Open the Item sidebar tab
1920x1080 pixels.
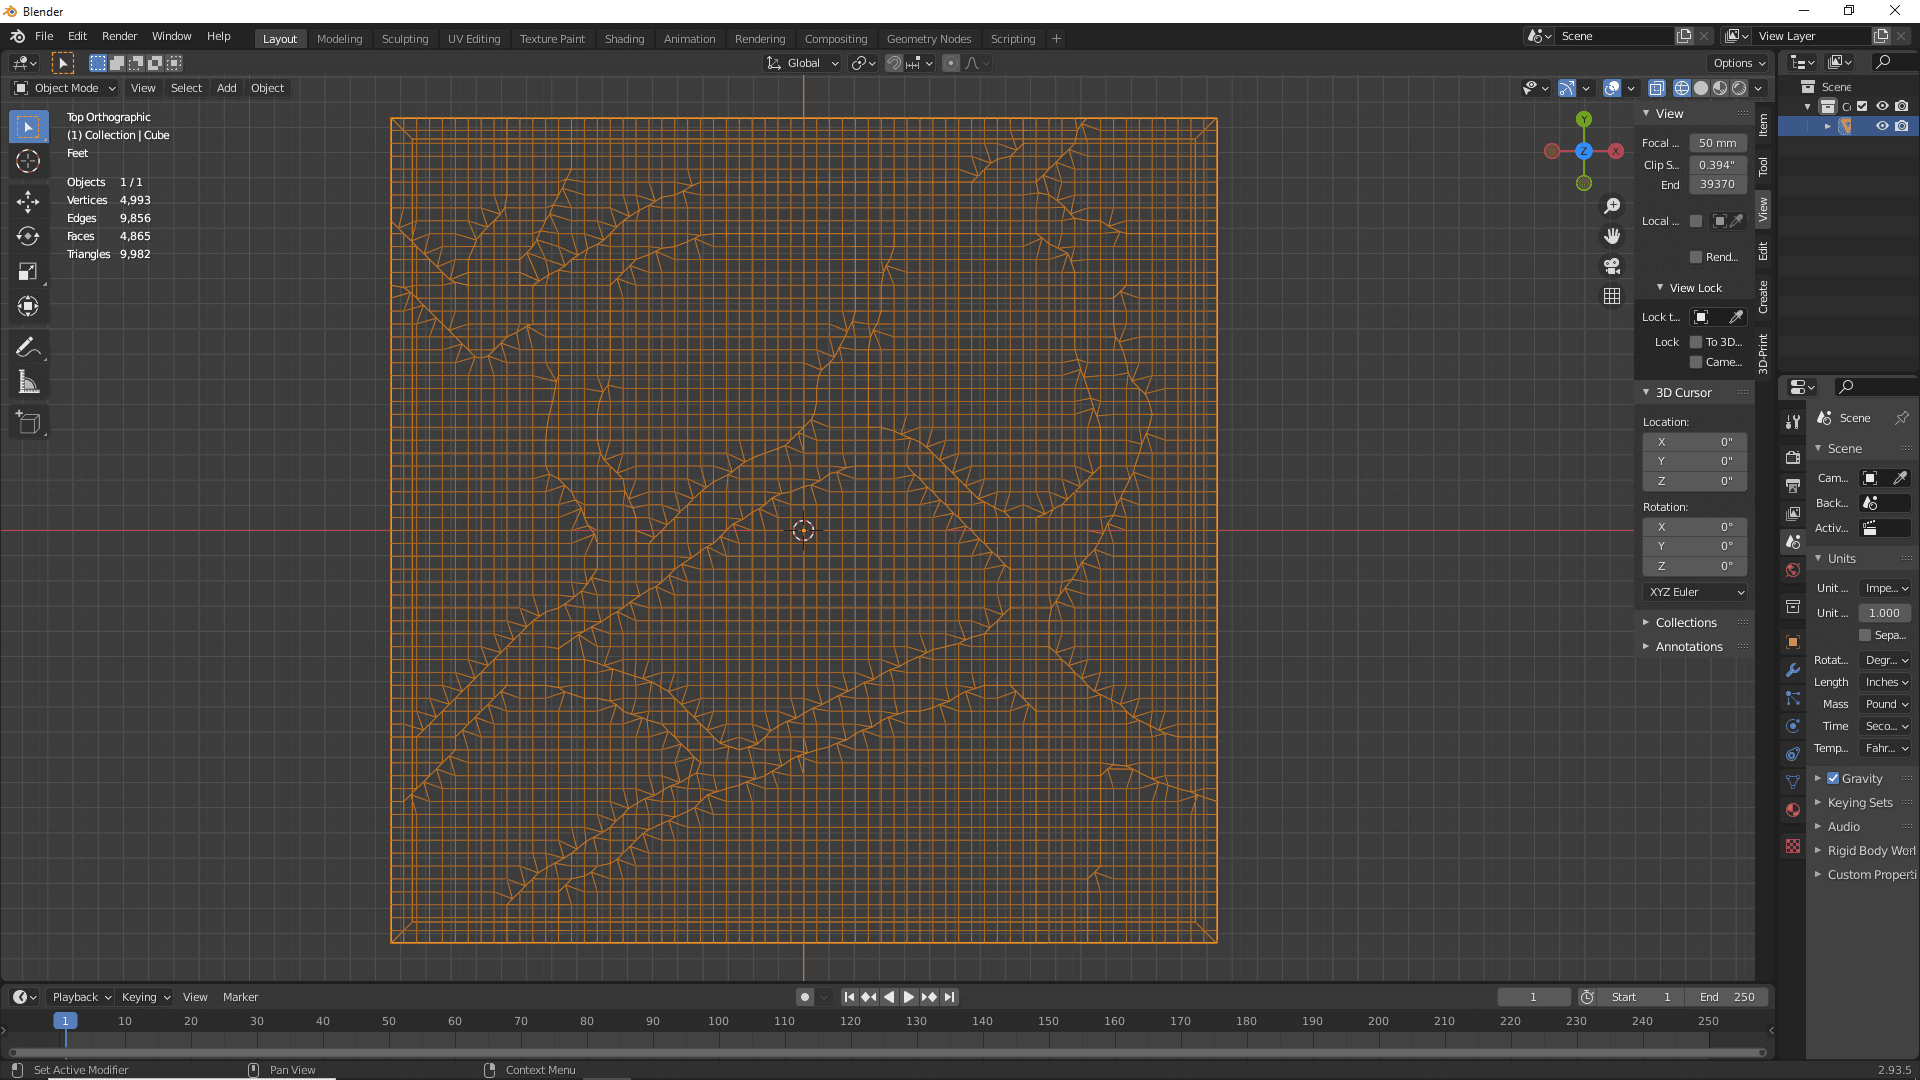click(x=1763, y=126)
